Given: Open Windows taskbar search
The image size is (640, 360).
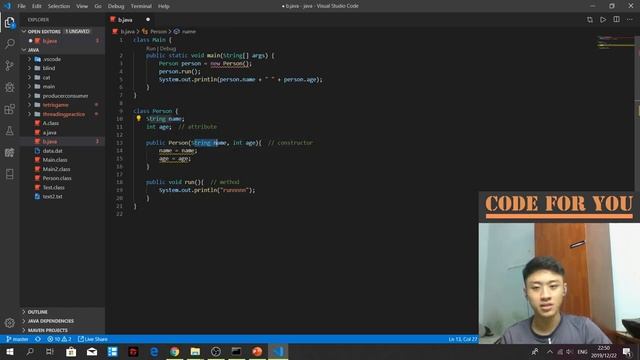Looking at the screenshot, I should [x=30, y=351].
